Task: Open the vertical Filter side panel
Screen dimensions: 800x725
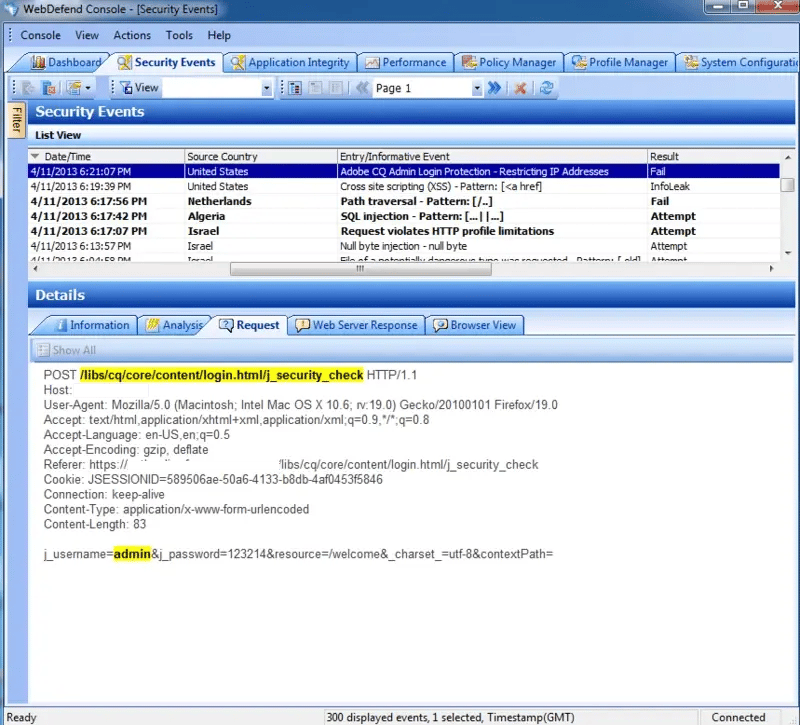Action: coord(16,121)
